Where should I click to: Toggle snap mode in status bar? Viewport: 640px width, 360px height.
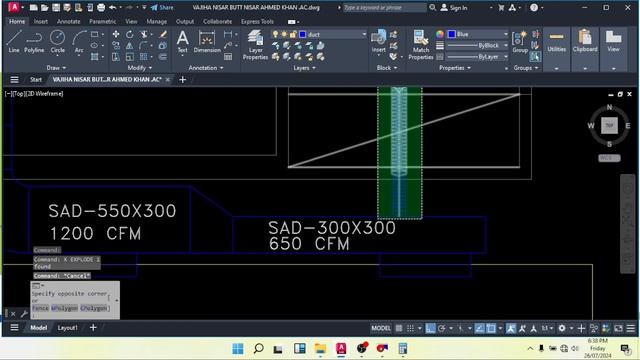click(410, 328)
